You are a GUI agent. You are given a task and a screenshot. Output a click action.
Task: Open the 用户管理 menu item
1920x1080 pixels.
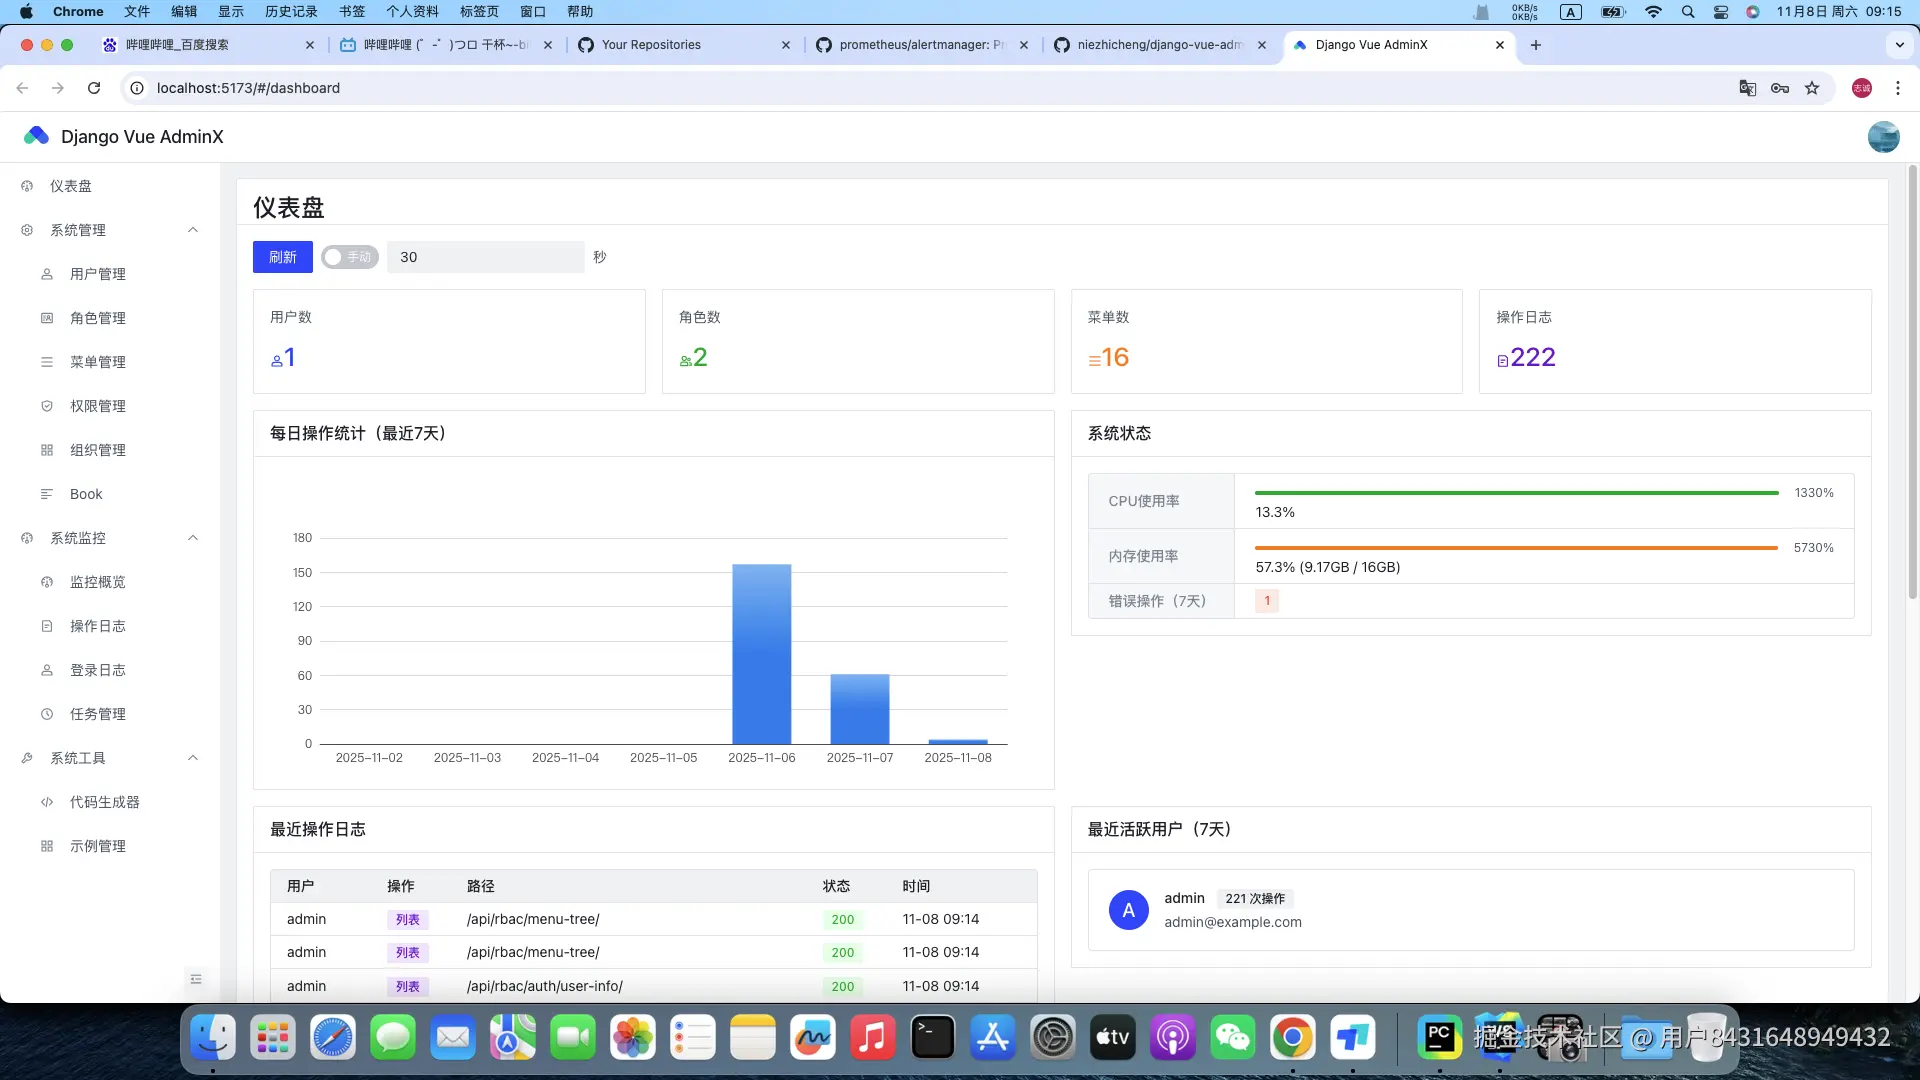[x=98, y=274]
